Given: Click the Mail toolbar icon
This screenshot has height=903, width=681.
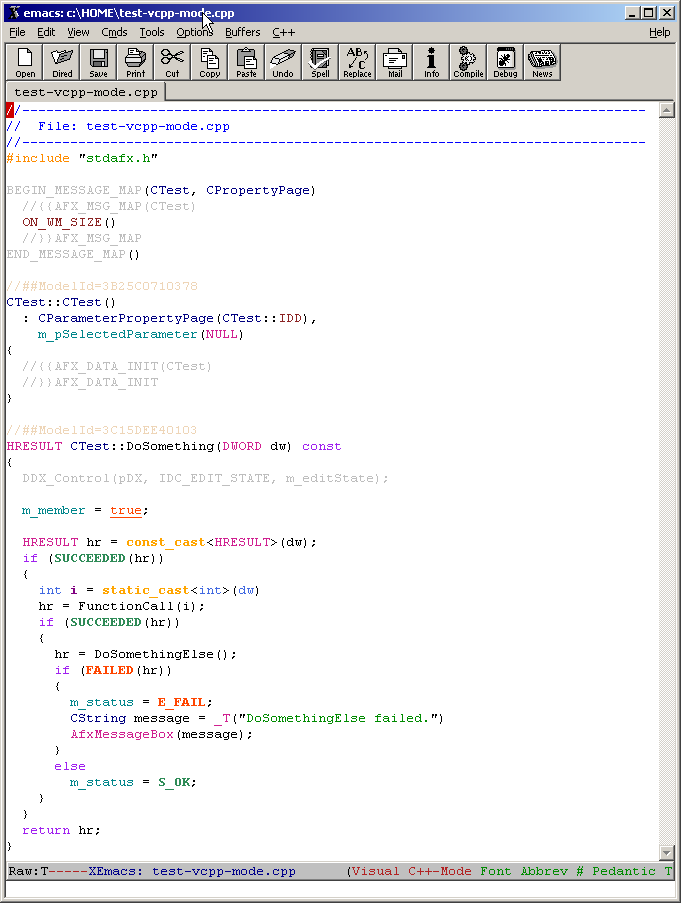Looking at the screenshot, I should point(394,62).
